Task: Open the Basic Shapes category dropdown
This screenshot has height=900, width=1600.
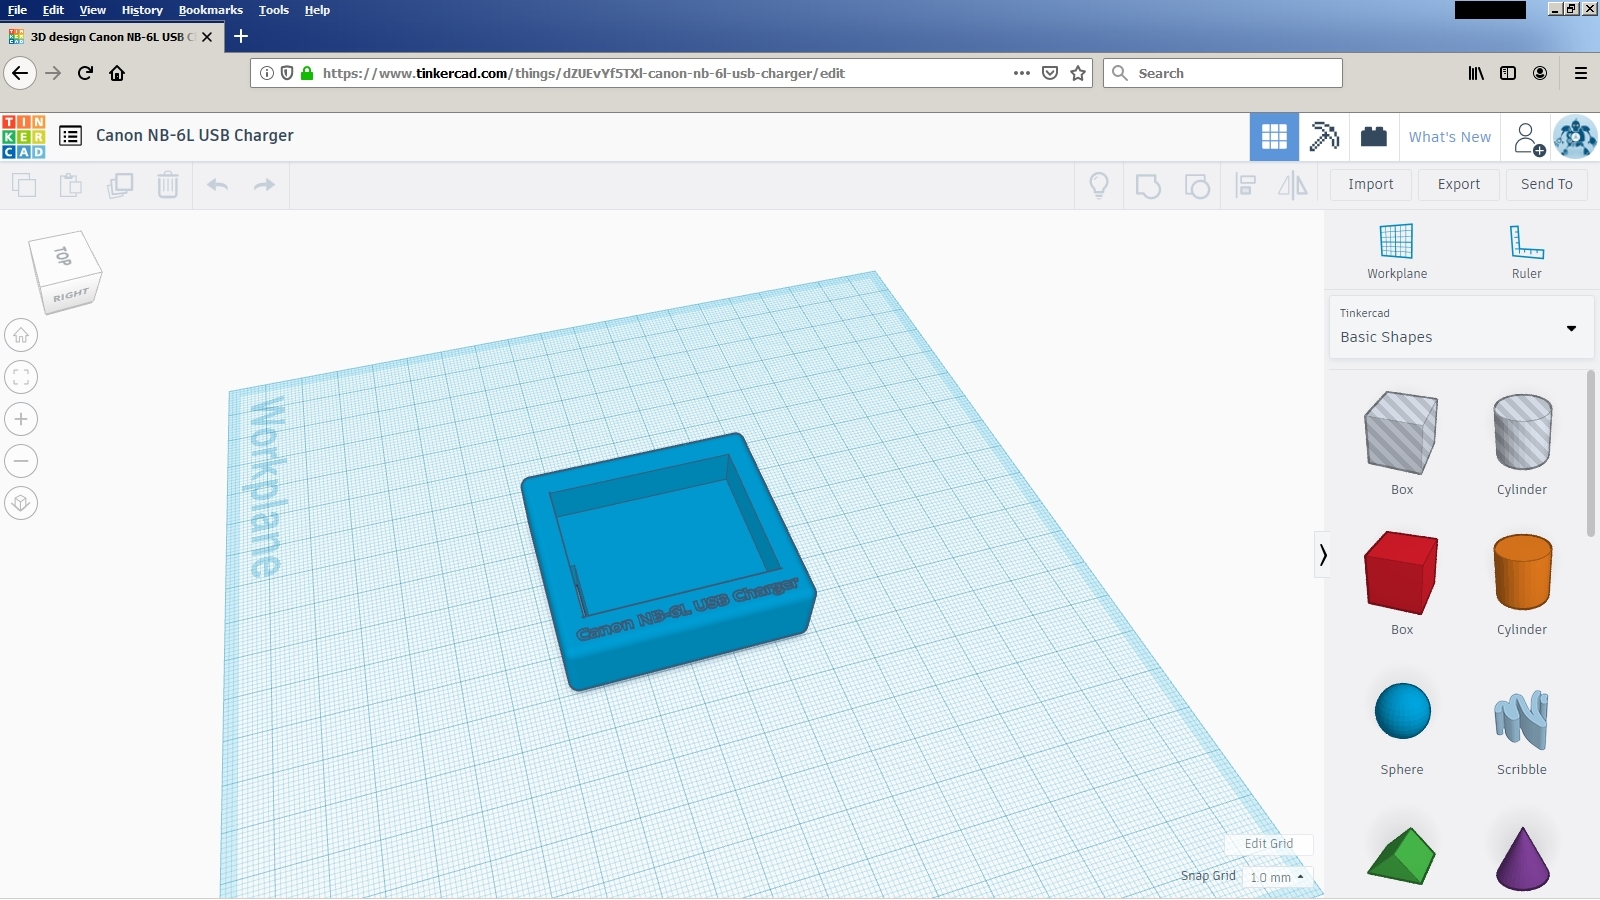Action: tap(1461, 327)
